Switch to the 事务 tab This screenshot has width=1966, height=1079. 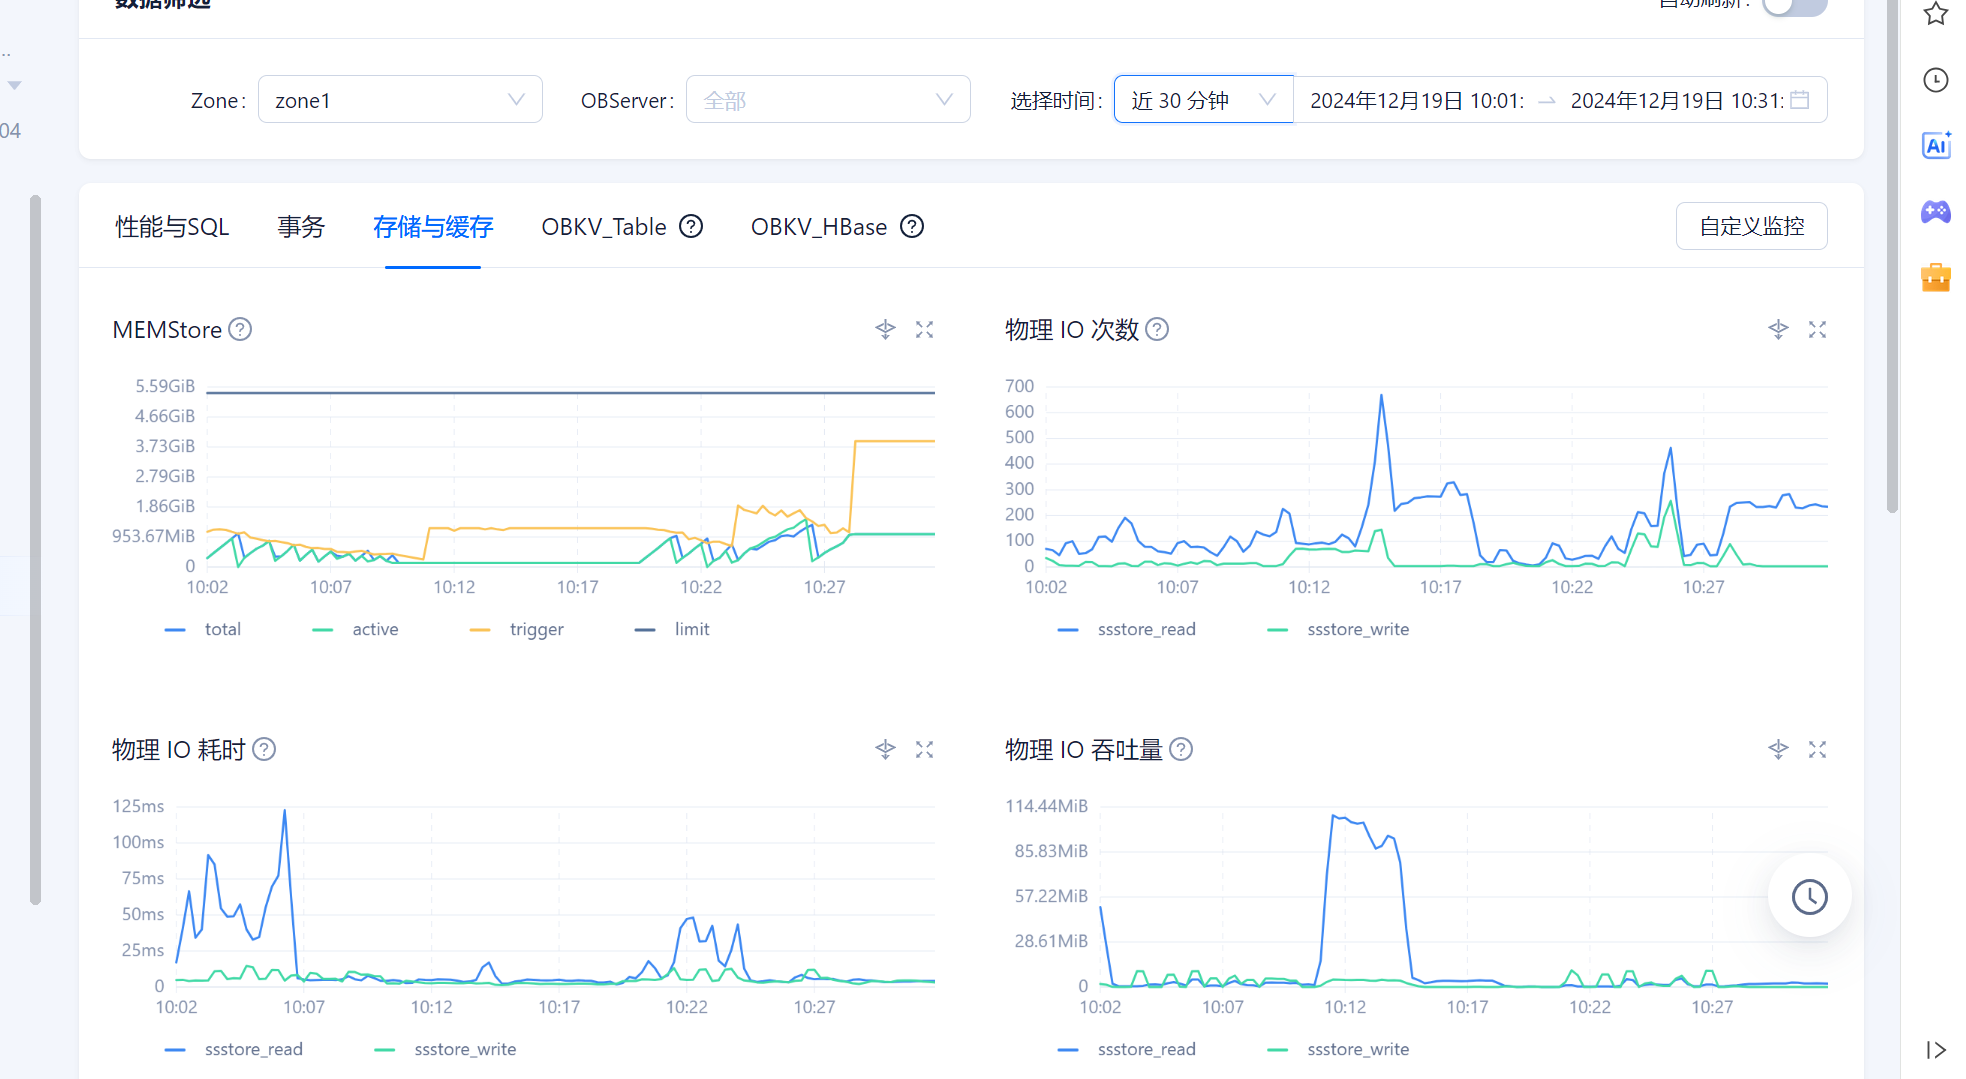(x=301, y=227)
